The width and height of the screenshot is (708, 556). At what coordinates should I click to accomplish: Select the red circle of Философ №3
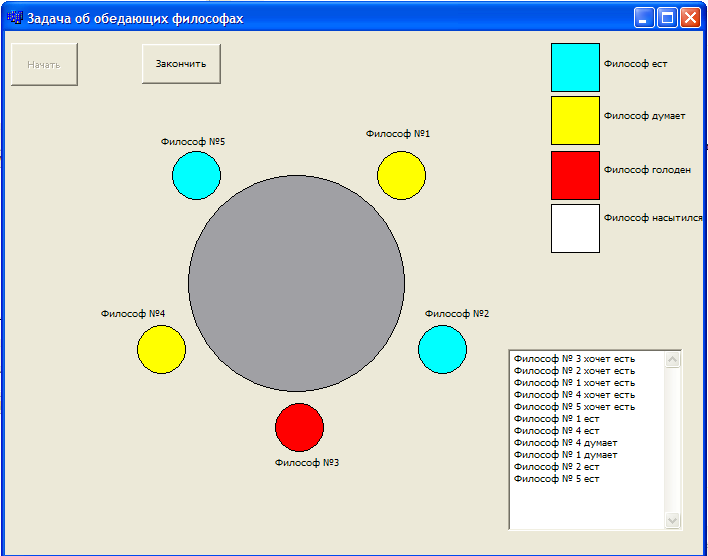pyautogui.click(x=299, y=427)
